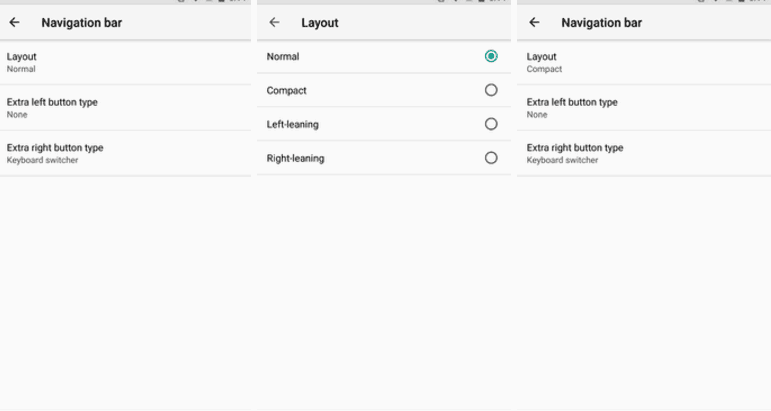Go back from Navigation bar screen showing Normal layout

pyautogui.click(x=14, y=22)
